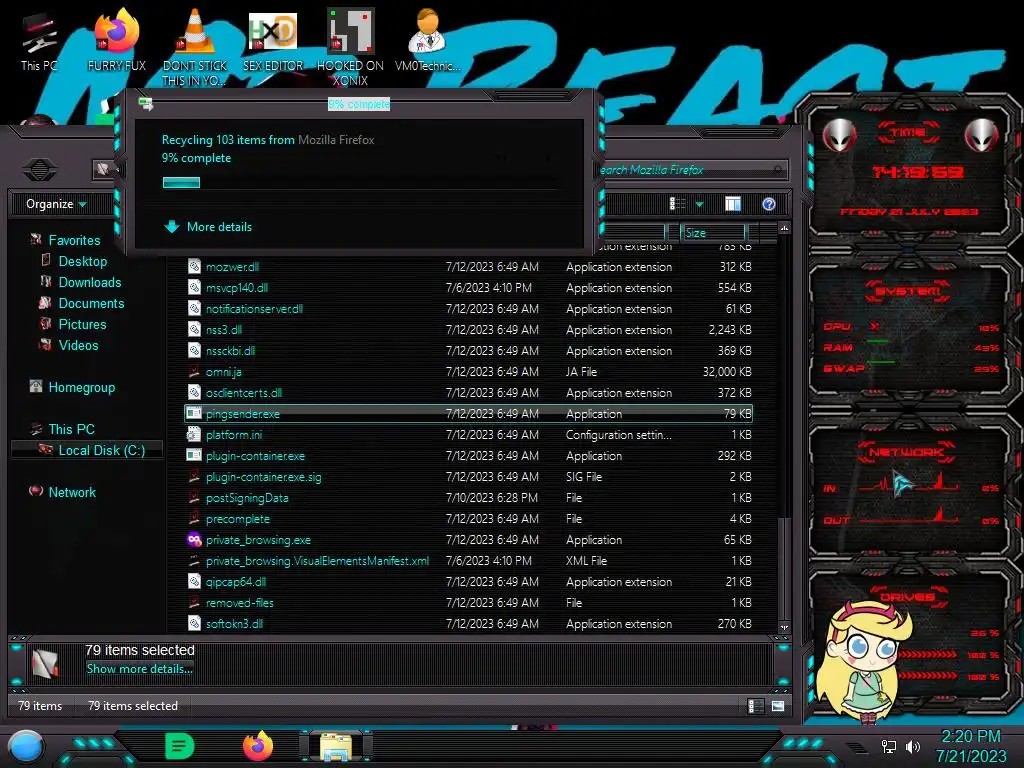Select the qipcap64.dll file
Screen dimensions: 1024x768
point(468,581)
